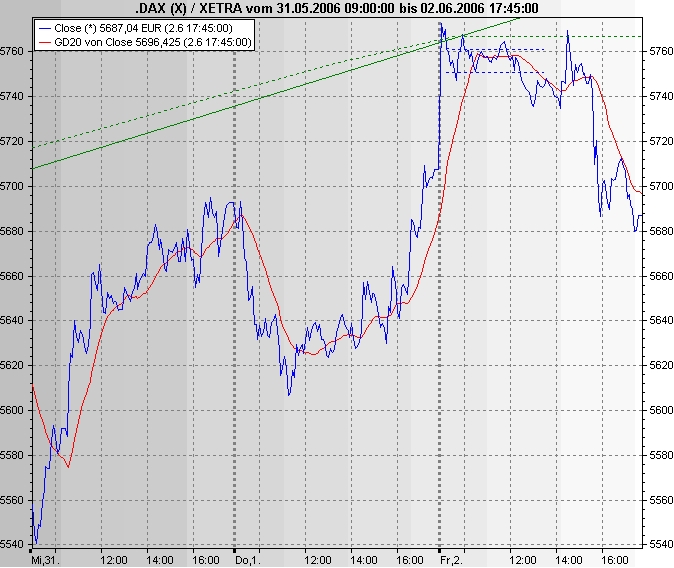Viewport: 674px width, 568px height.
Task: Click the Fr,2. date axis label
Action: (451, 560)
